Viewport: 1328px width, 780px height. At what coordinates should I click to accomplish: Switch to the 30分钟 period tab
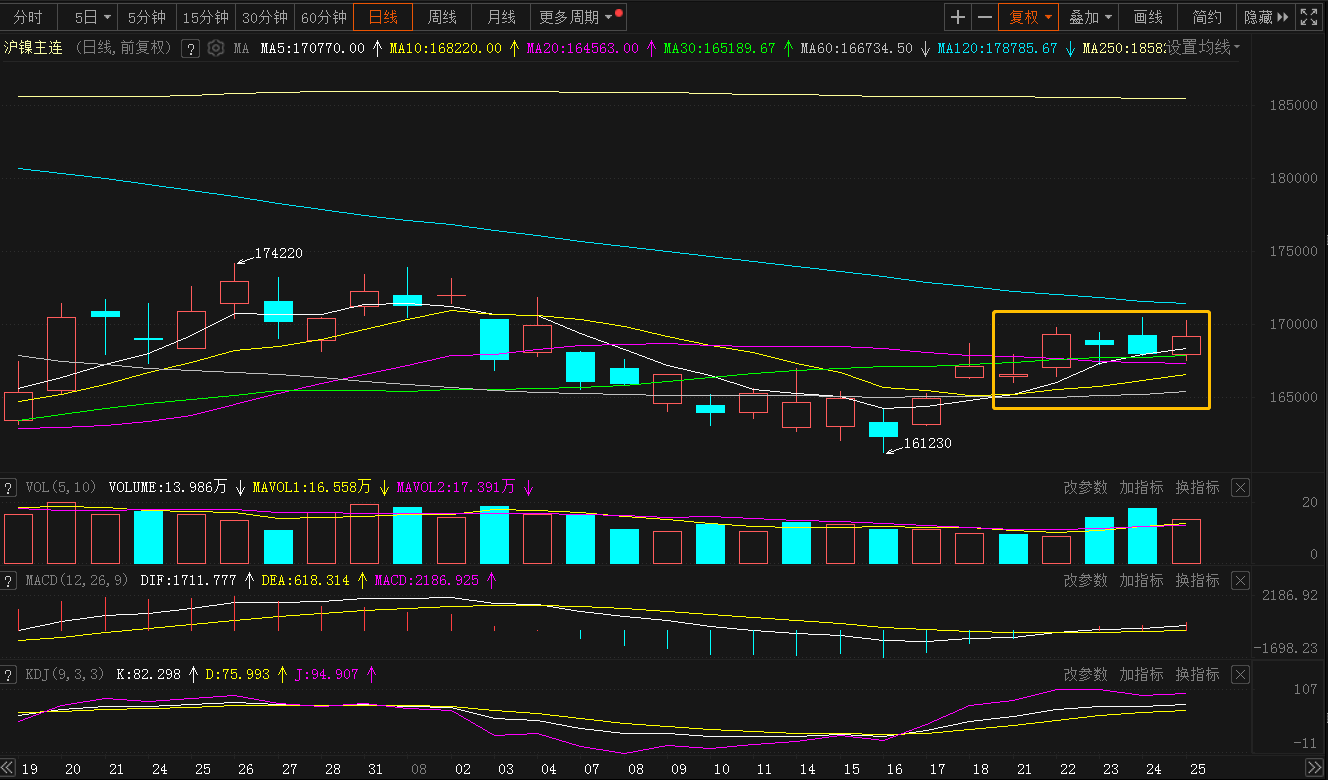click(265, 17)
